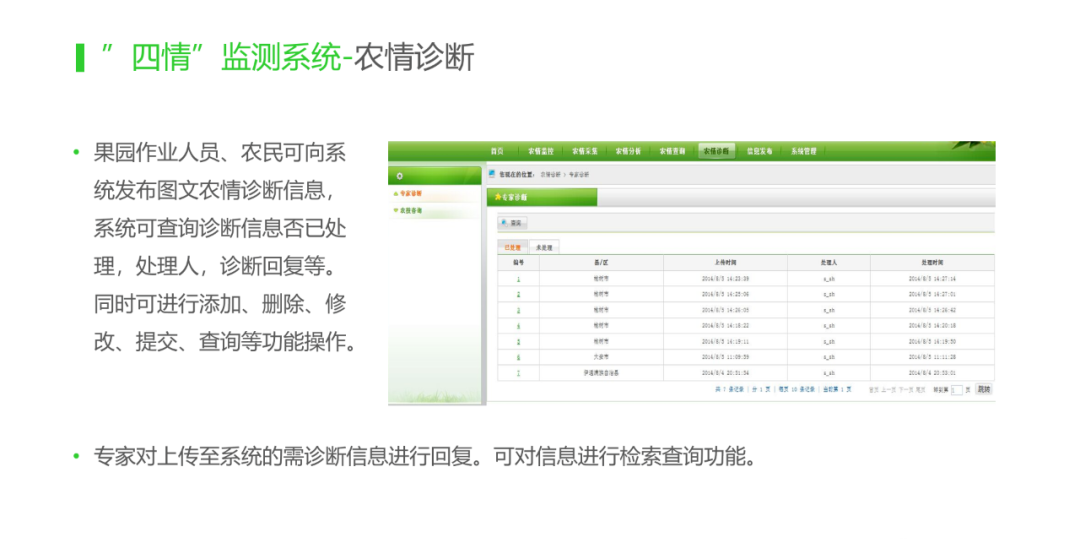
Task: Select 专家诊断 in the left sidebar
Action: click(x=409, y=194)
